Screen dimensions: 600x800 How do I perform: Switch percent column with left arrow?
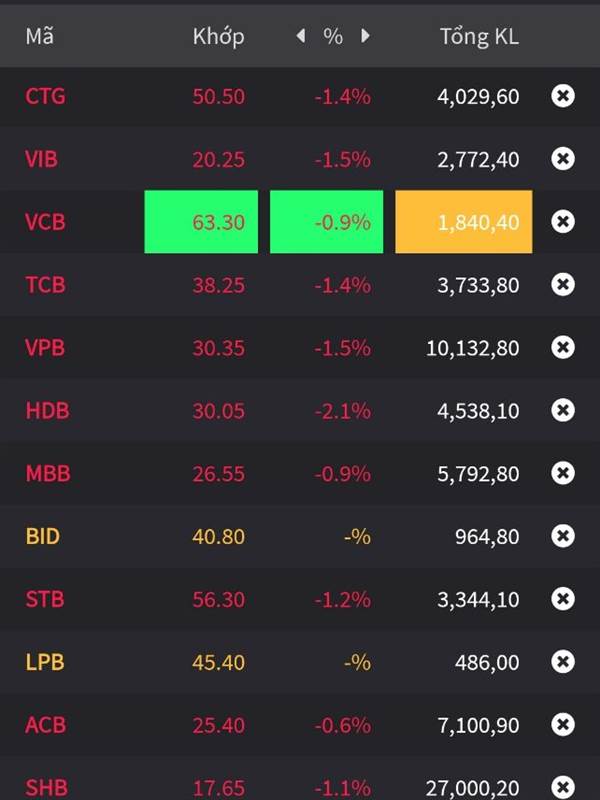[x=301, y=36]
